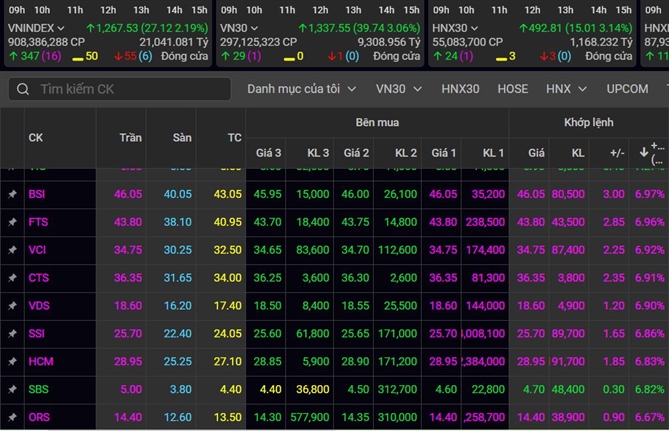669x431 pixels.
Task: Click the pin icon beside FTS
Action: [12, 221]
